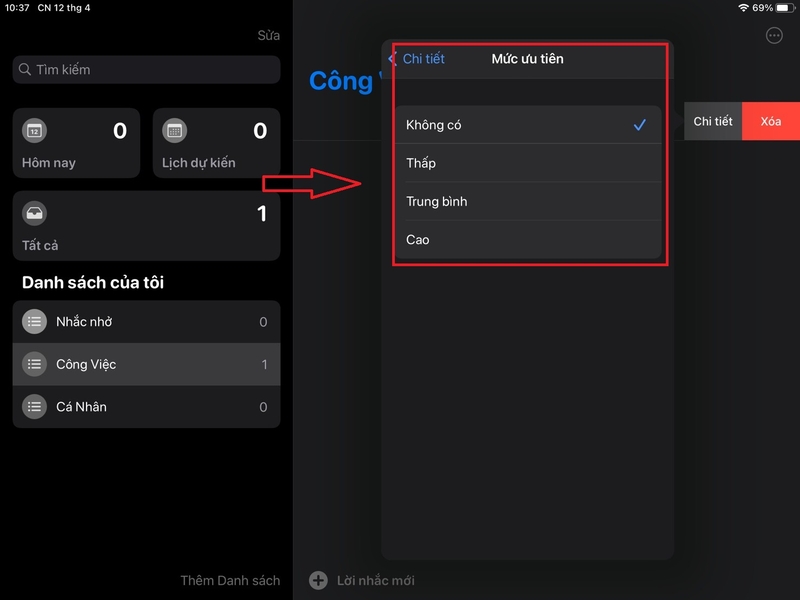The height and width of the screenshot is (600, 800).
Task: Open the Tất cả inbox tray icon
Action: (x=34, y=213)
